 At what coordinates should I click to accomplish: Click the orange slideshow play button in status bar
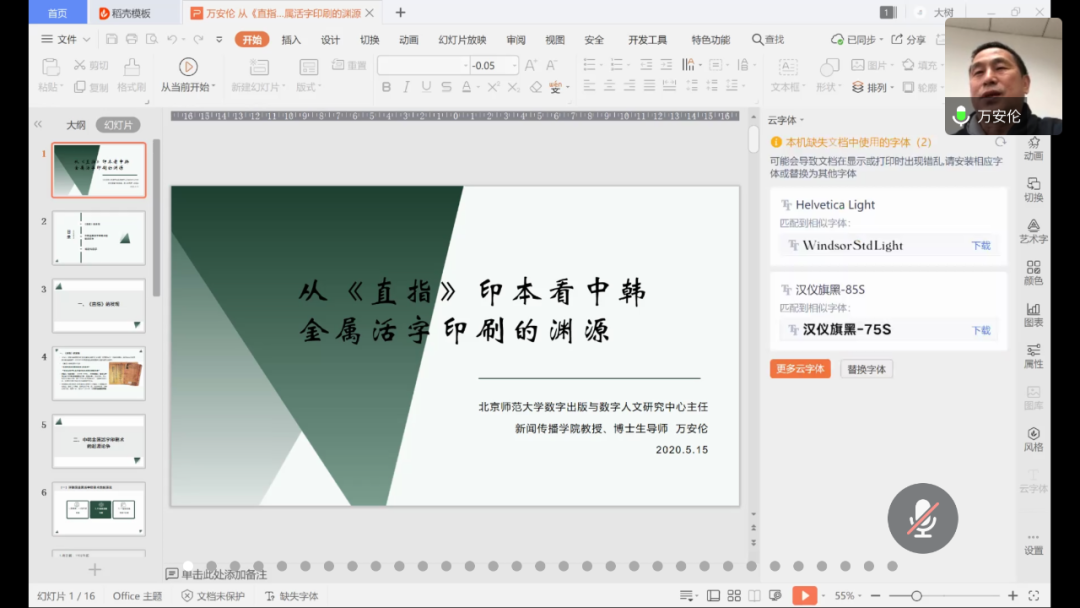[x=804, y=596]
